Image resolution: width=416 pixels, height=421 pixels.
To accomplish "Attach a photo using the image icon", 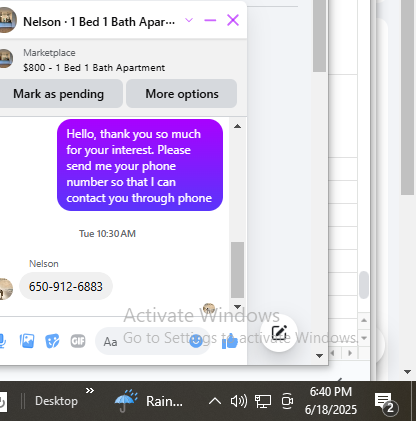I will click(27, 341).
